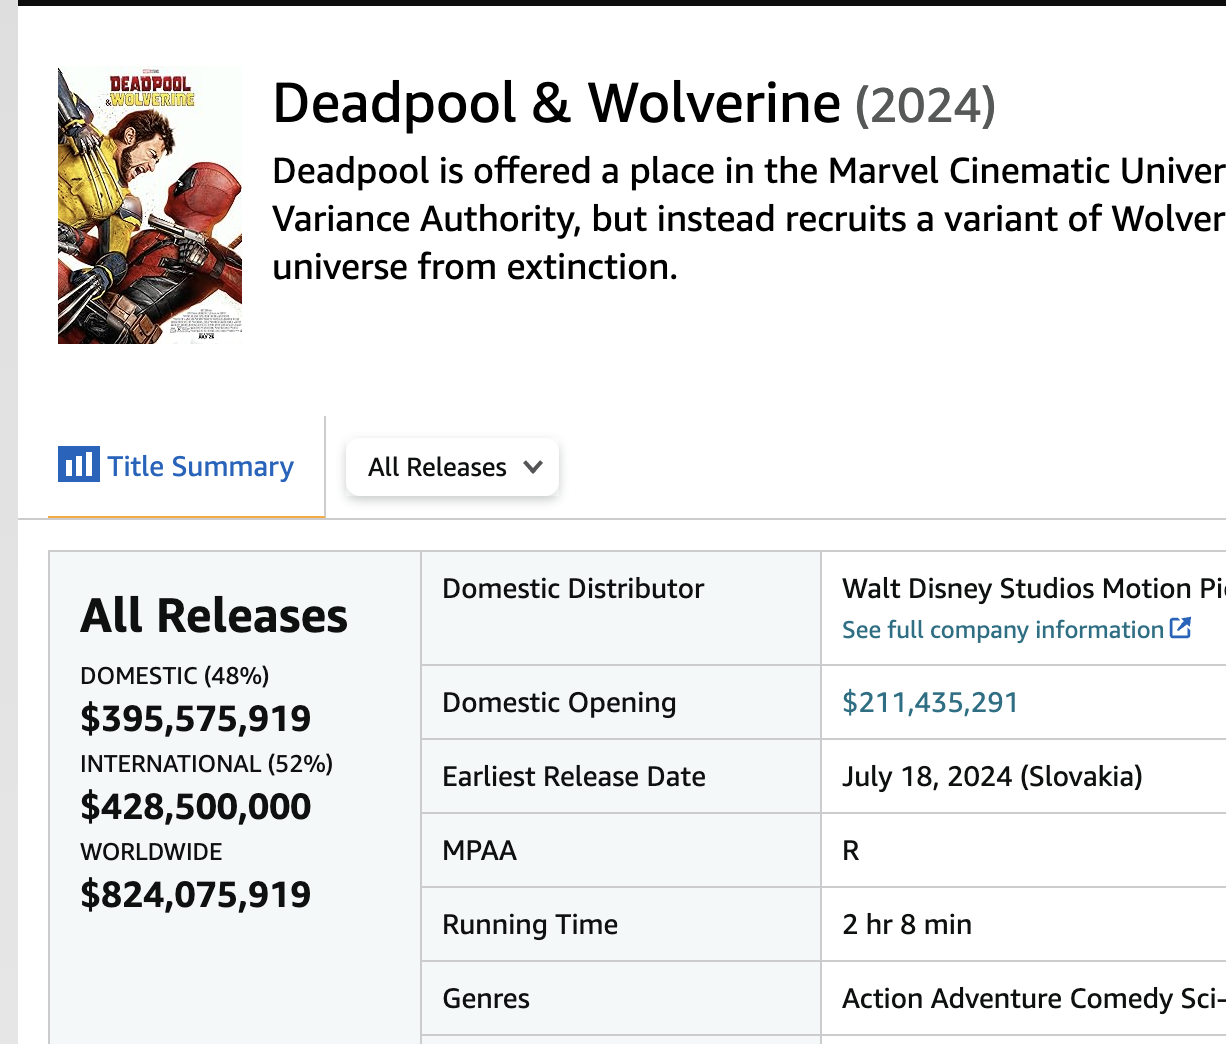The height and width of the screenshot is (1044, 1226).
Task: Open the $211,435,291 domestic opening link
Action: [930, 703]
